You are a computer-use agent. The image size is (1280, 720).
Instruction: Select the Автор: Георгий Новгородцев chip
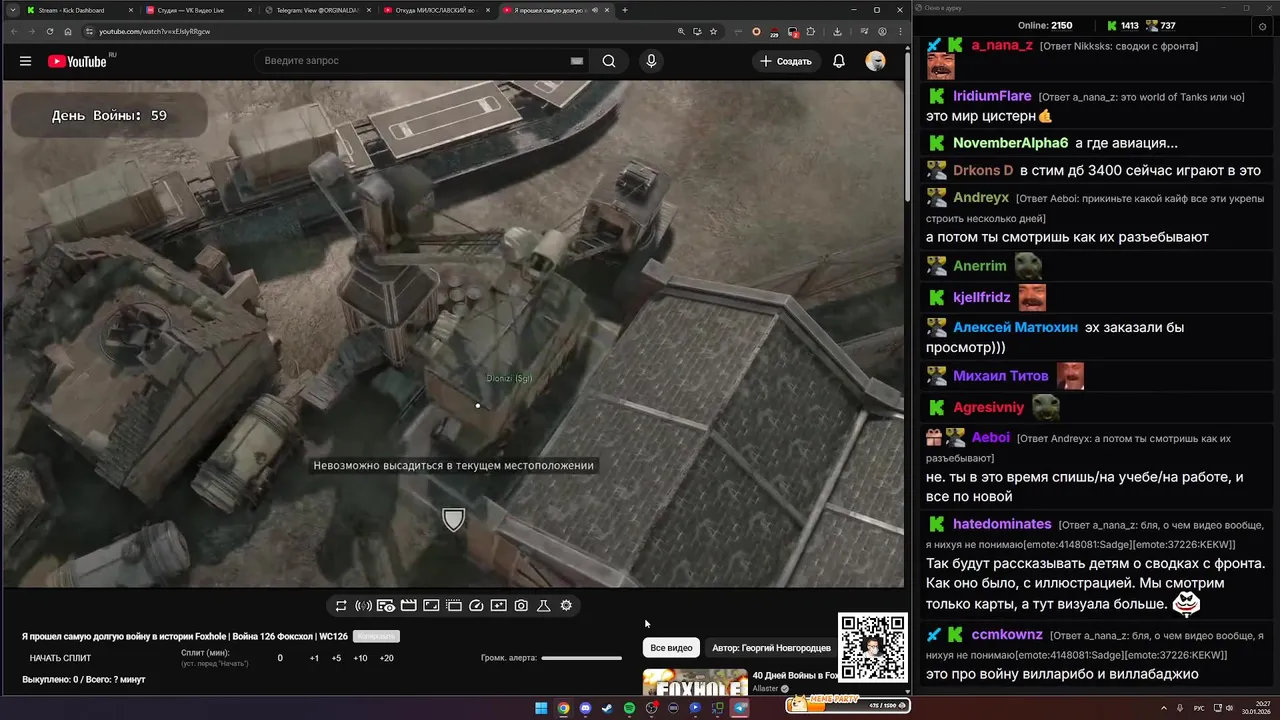771,648
